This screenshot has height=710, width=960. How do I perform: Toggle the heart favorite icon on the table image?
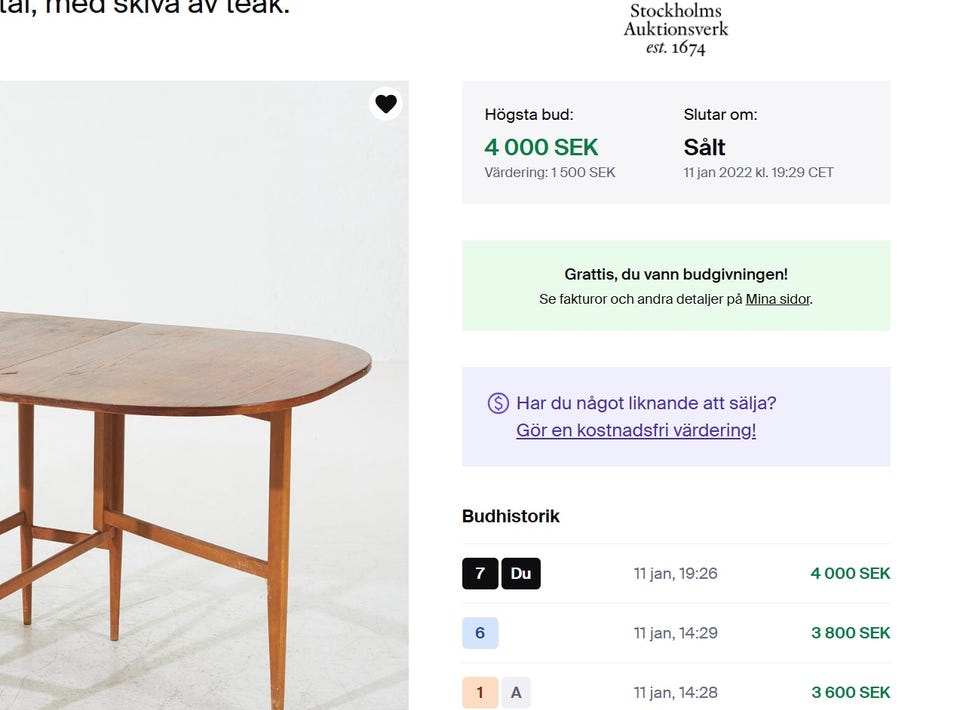tap(386, 103)
